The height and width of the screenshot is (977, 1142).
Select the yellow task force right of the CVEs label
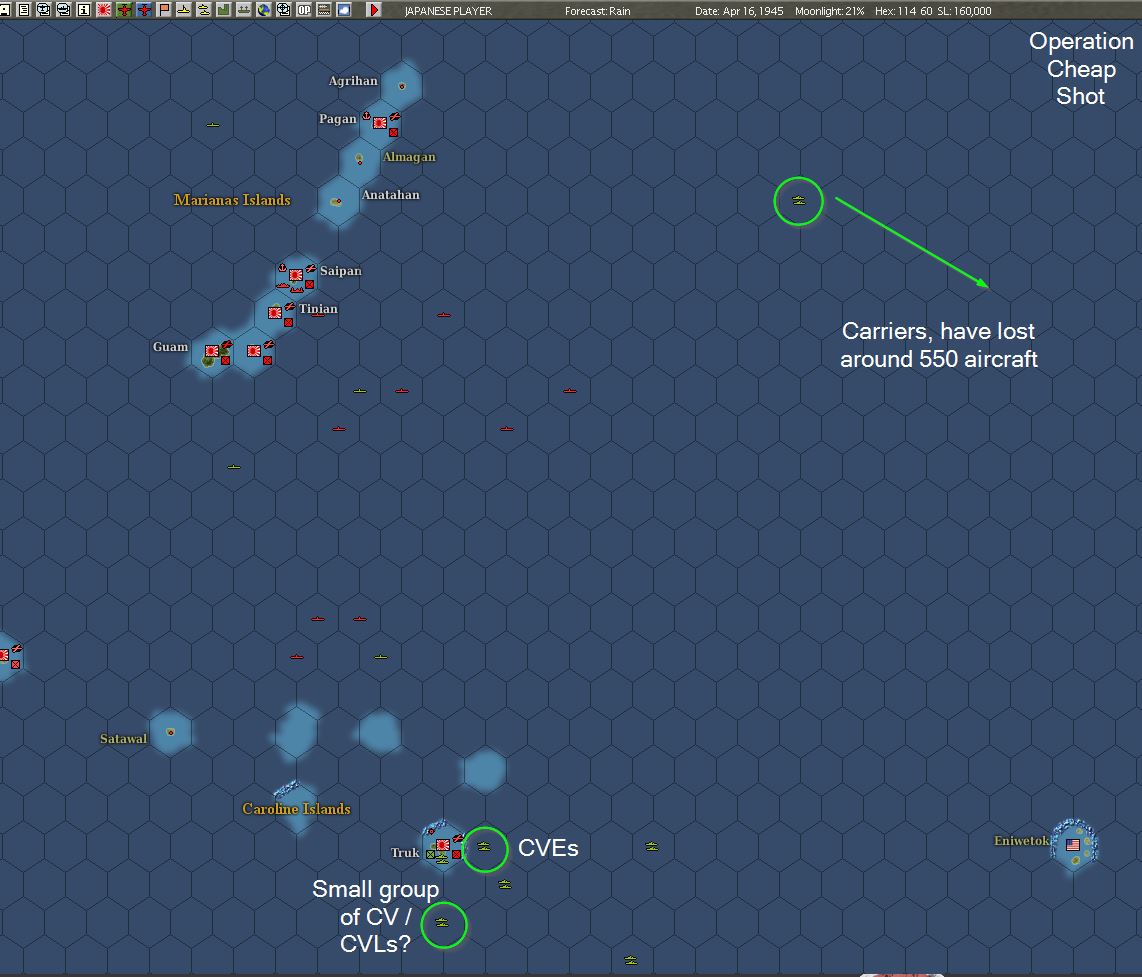(652, 846)
